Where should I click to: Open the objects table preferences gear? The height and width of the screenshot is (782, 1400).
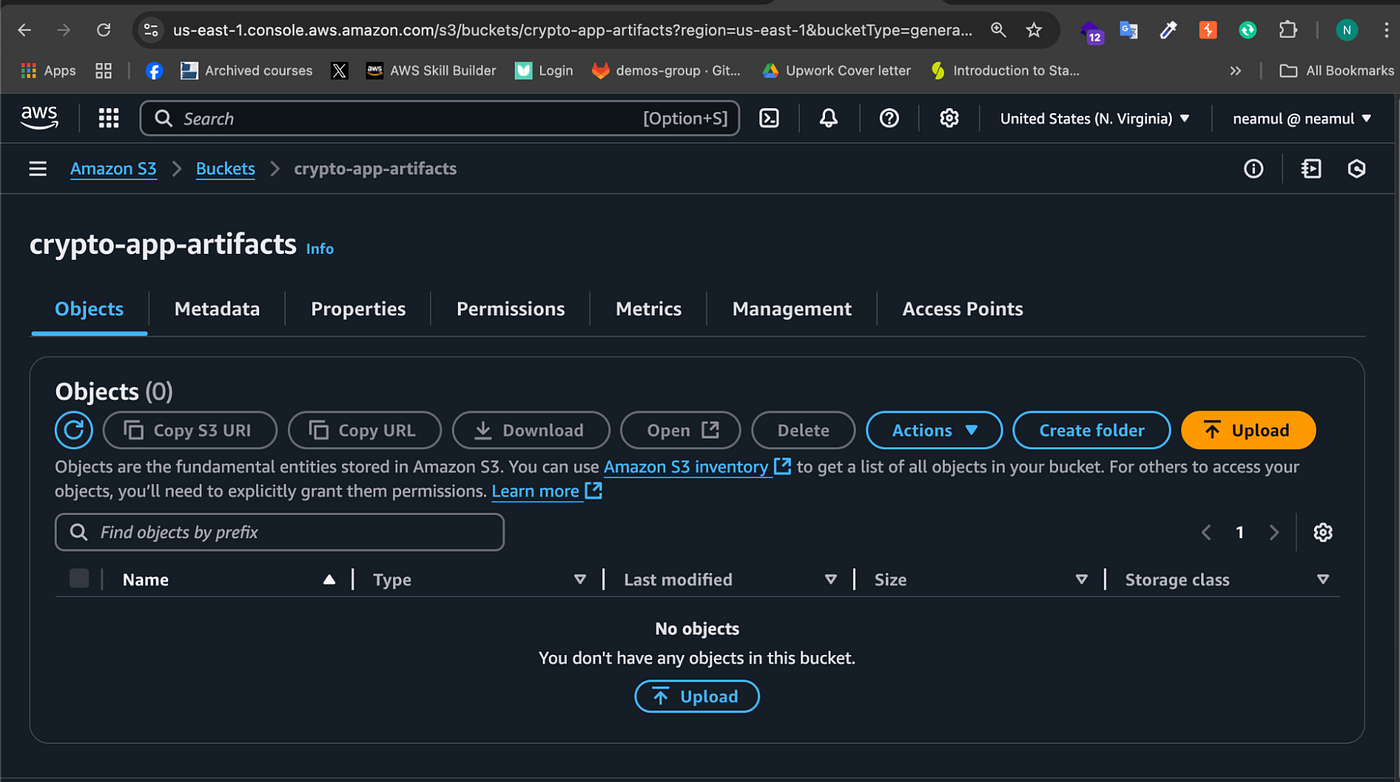pyautogui.click(x=1323, y=532)
